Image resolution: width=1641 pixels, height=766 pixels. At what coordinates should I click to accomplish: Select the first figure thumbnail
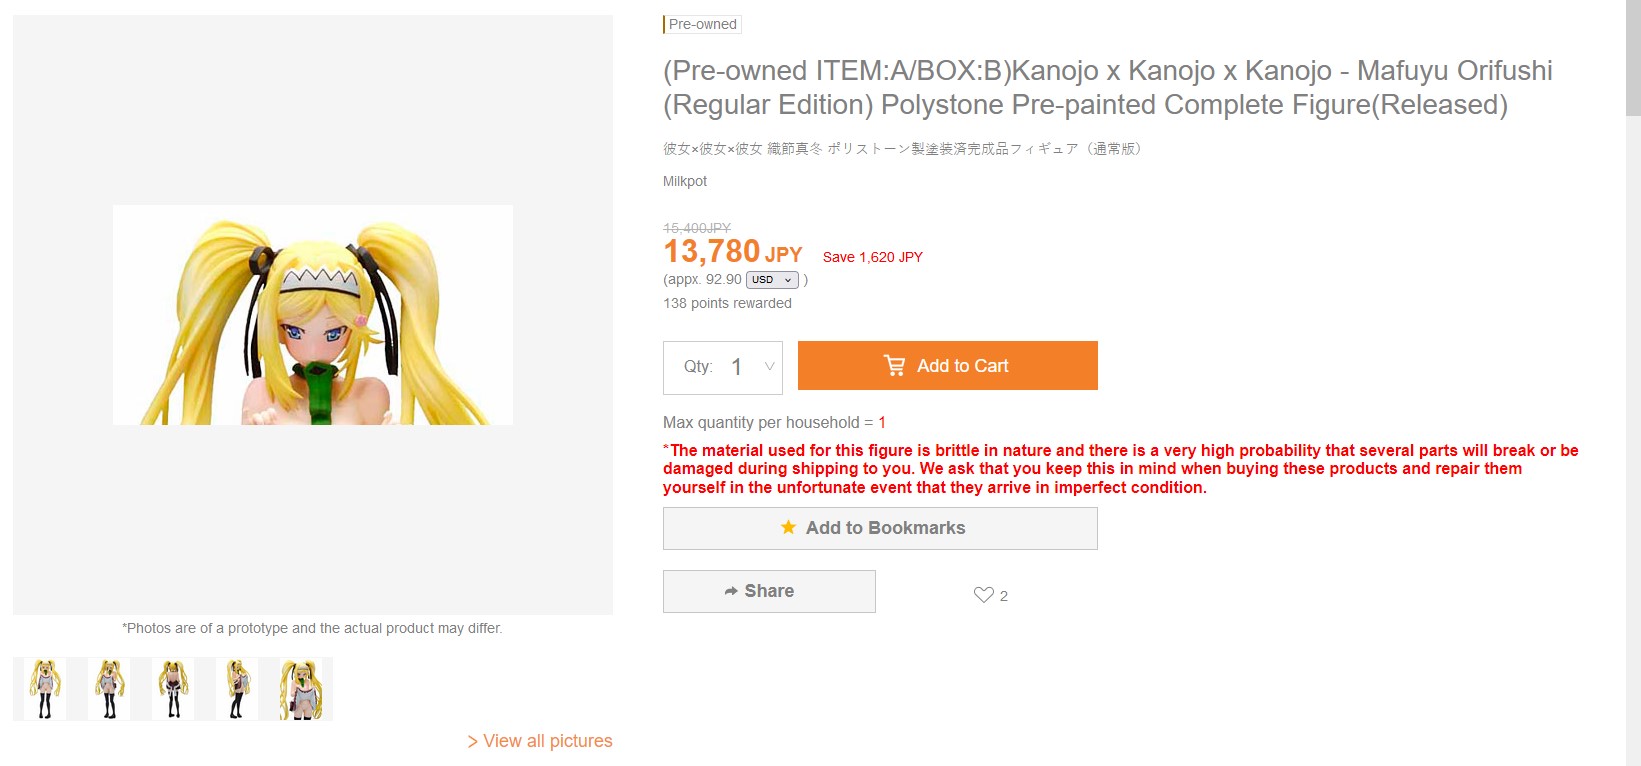coord(45,689)
